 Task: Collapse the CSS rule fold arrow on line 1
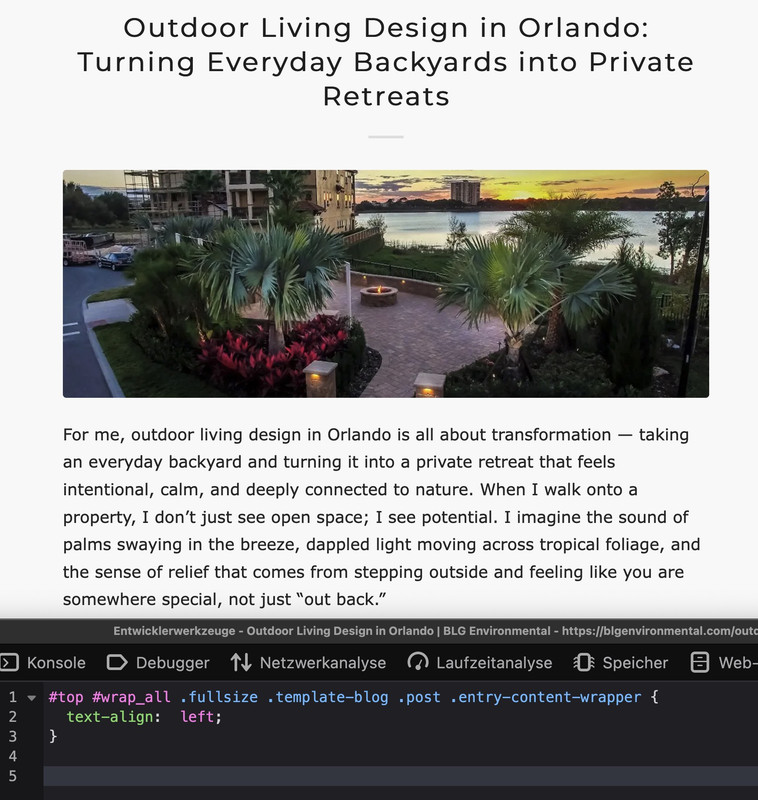[32, 697]
